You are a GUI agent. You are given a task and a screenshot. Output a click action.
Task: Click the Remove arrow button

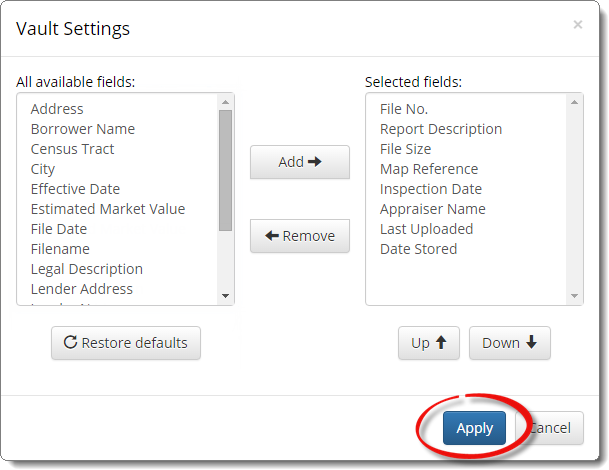(300, 236)
